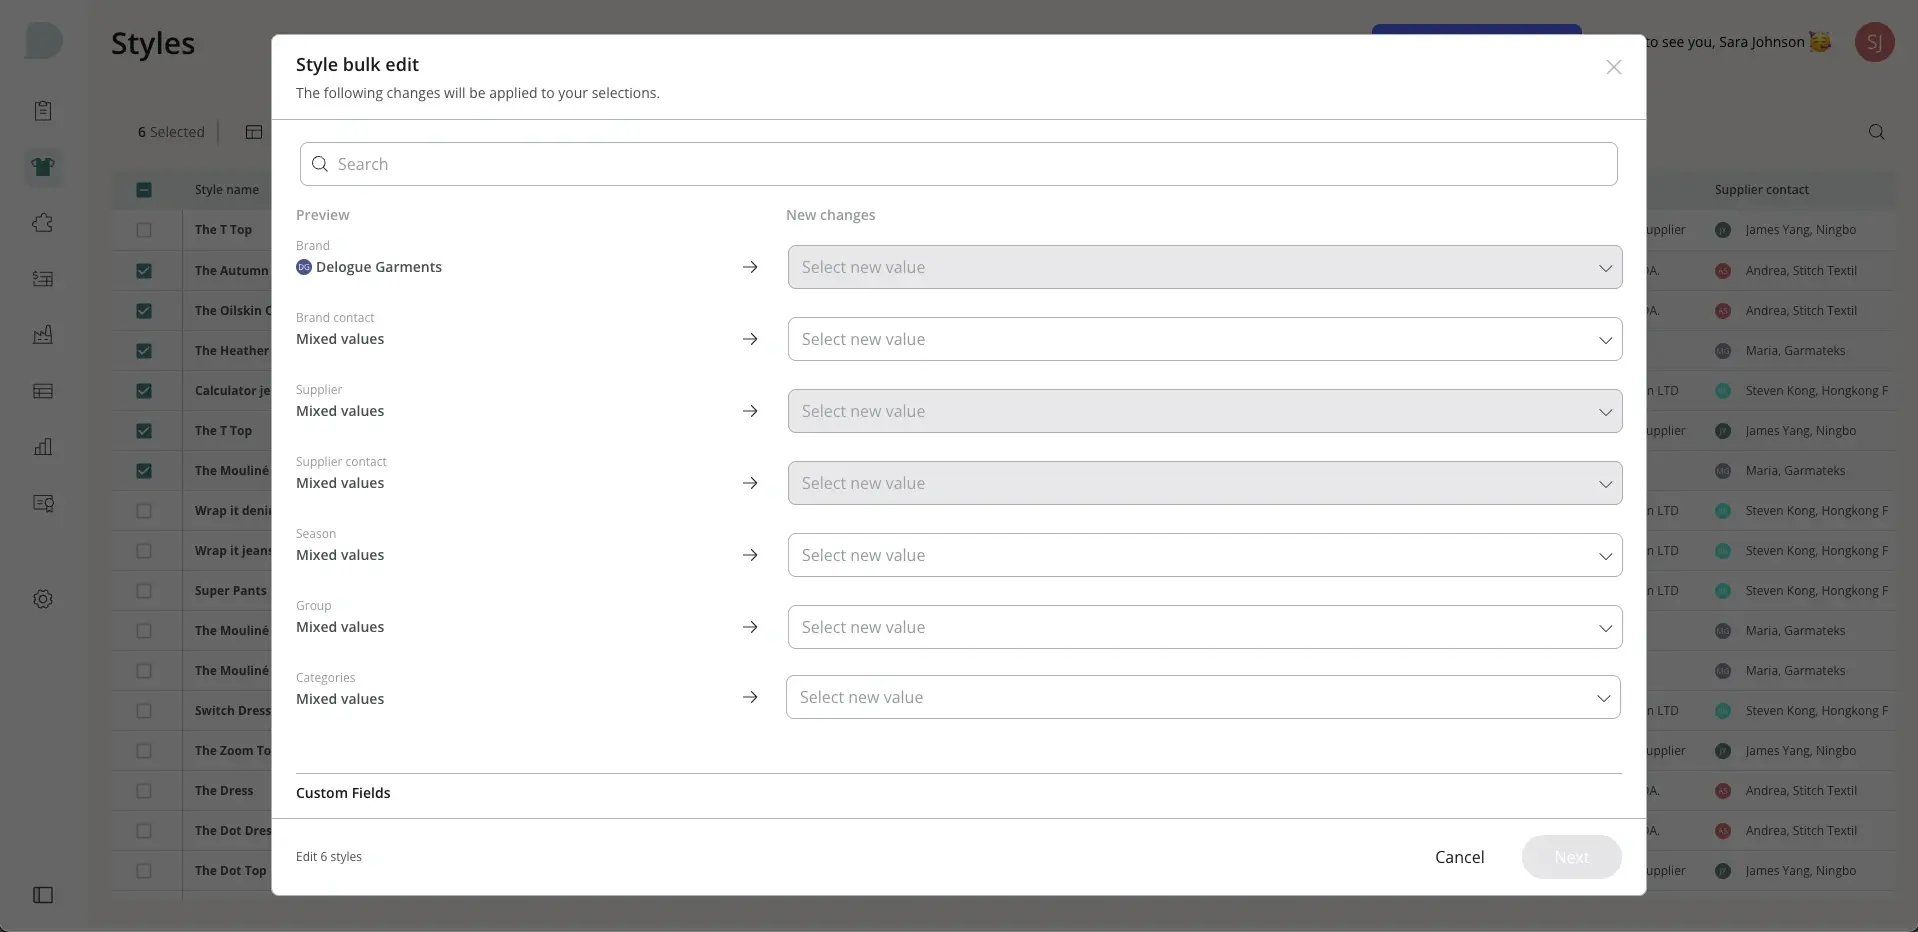Image resolution: width=1918 pixels, height=932 pixels.
Task: Open the Season new value dropdown
Action: coord(1204,555)
